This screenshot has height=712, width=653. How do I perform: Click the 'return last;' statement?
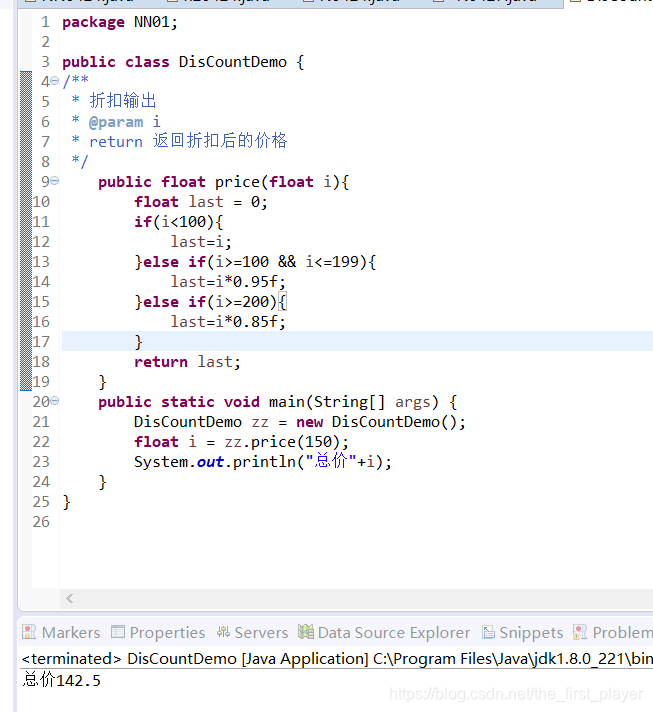(187, 362)
